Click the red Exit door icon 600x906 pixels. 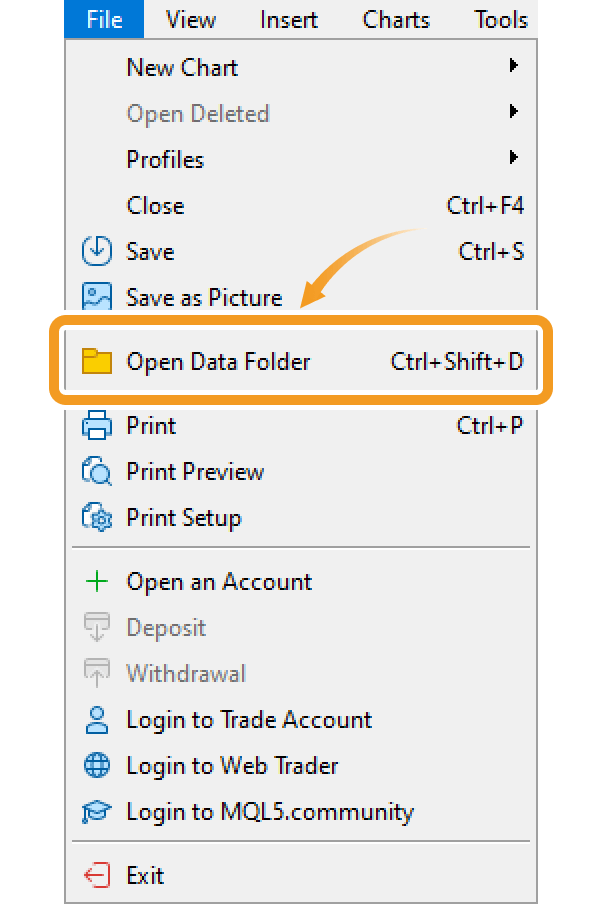(97, 876)
